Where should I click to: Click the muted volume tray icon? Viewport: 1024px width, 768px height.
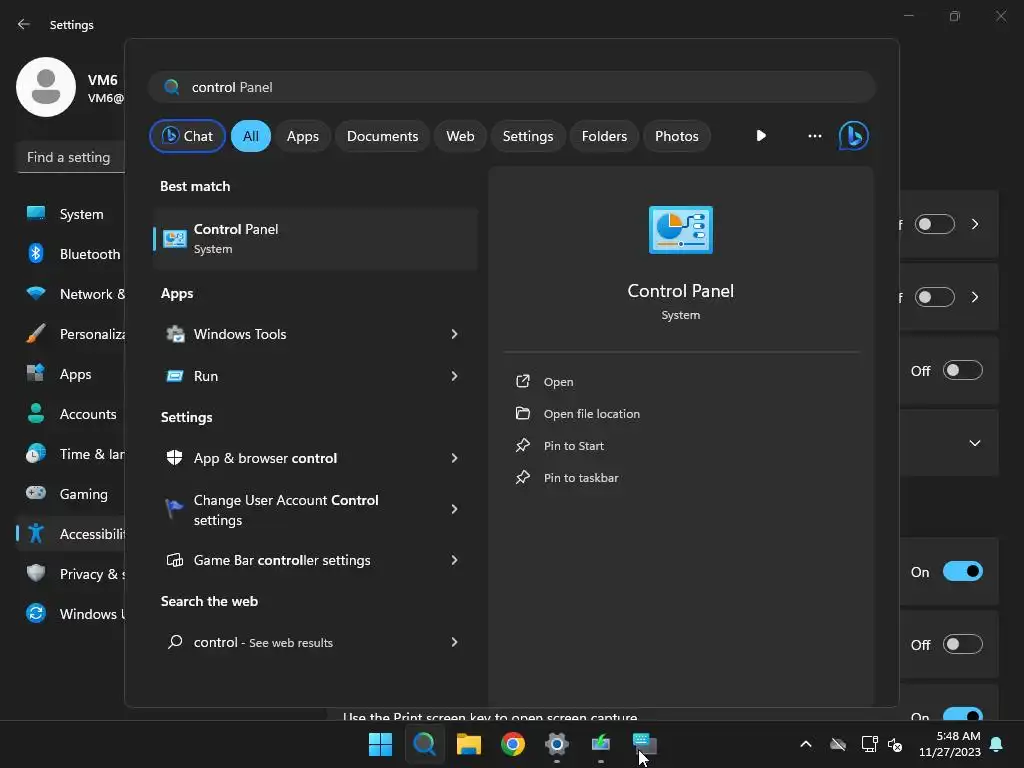click(x=895, y=744)
